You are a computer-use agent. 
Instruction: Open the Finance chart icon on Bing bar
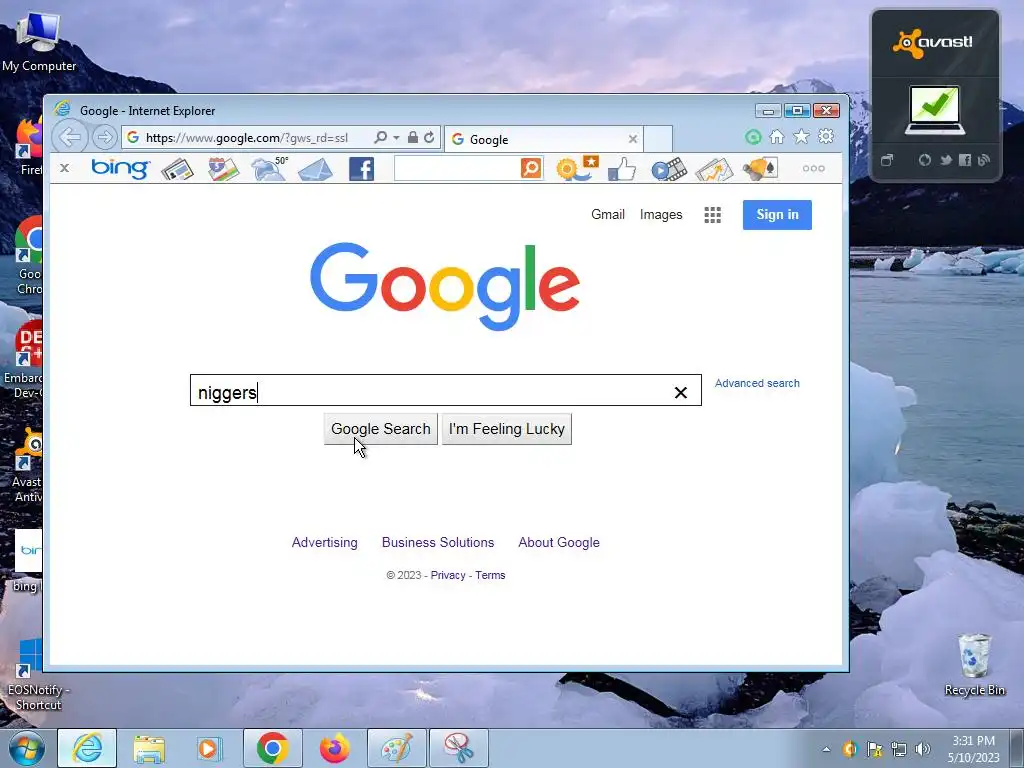[x=714, y=170]
